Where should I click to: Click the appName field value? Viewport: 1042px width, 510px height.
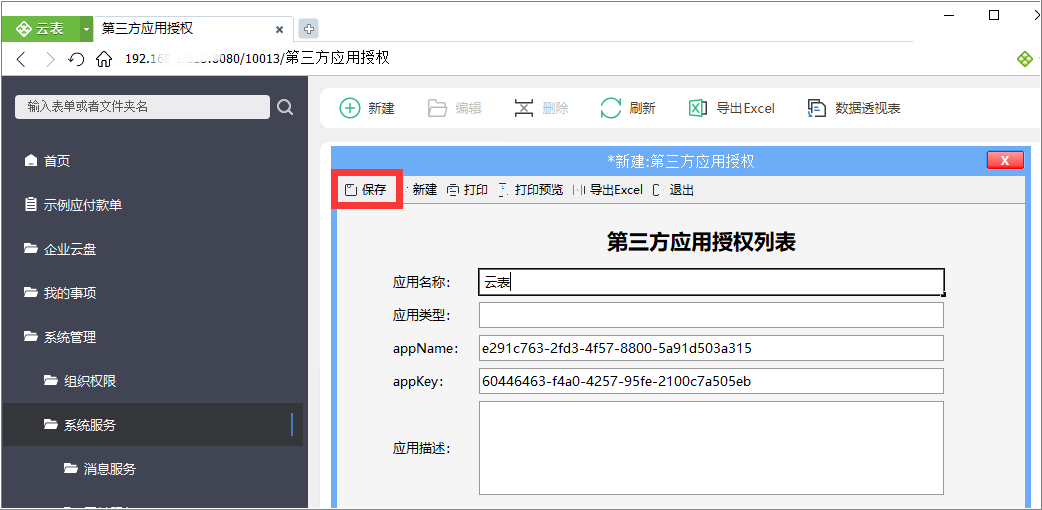711,348
